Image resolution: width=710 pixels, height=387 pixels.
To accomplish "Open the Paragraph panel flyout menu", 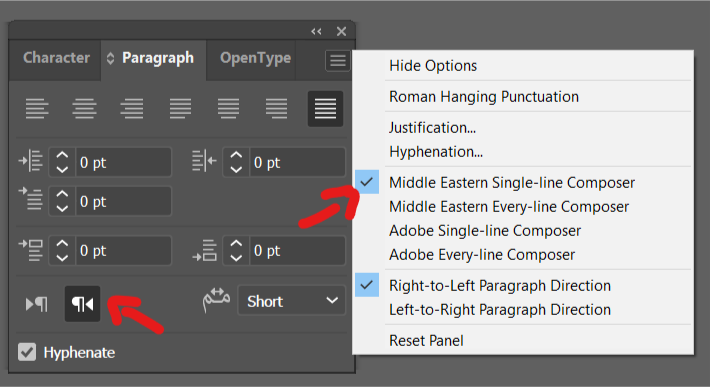I will click(337, 60).
